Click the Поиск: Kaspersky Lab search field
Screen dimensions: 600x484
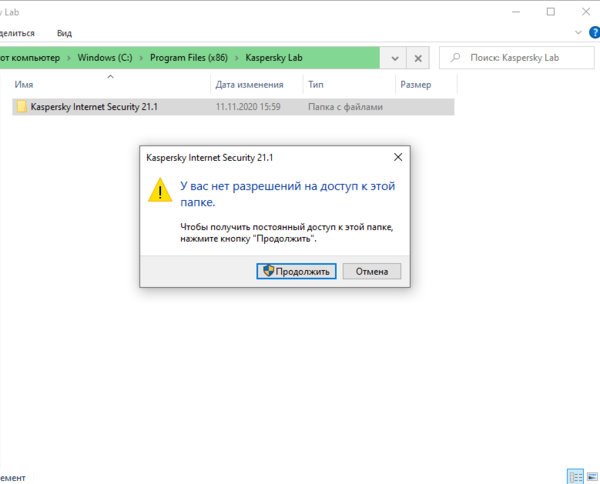point(517,58)
